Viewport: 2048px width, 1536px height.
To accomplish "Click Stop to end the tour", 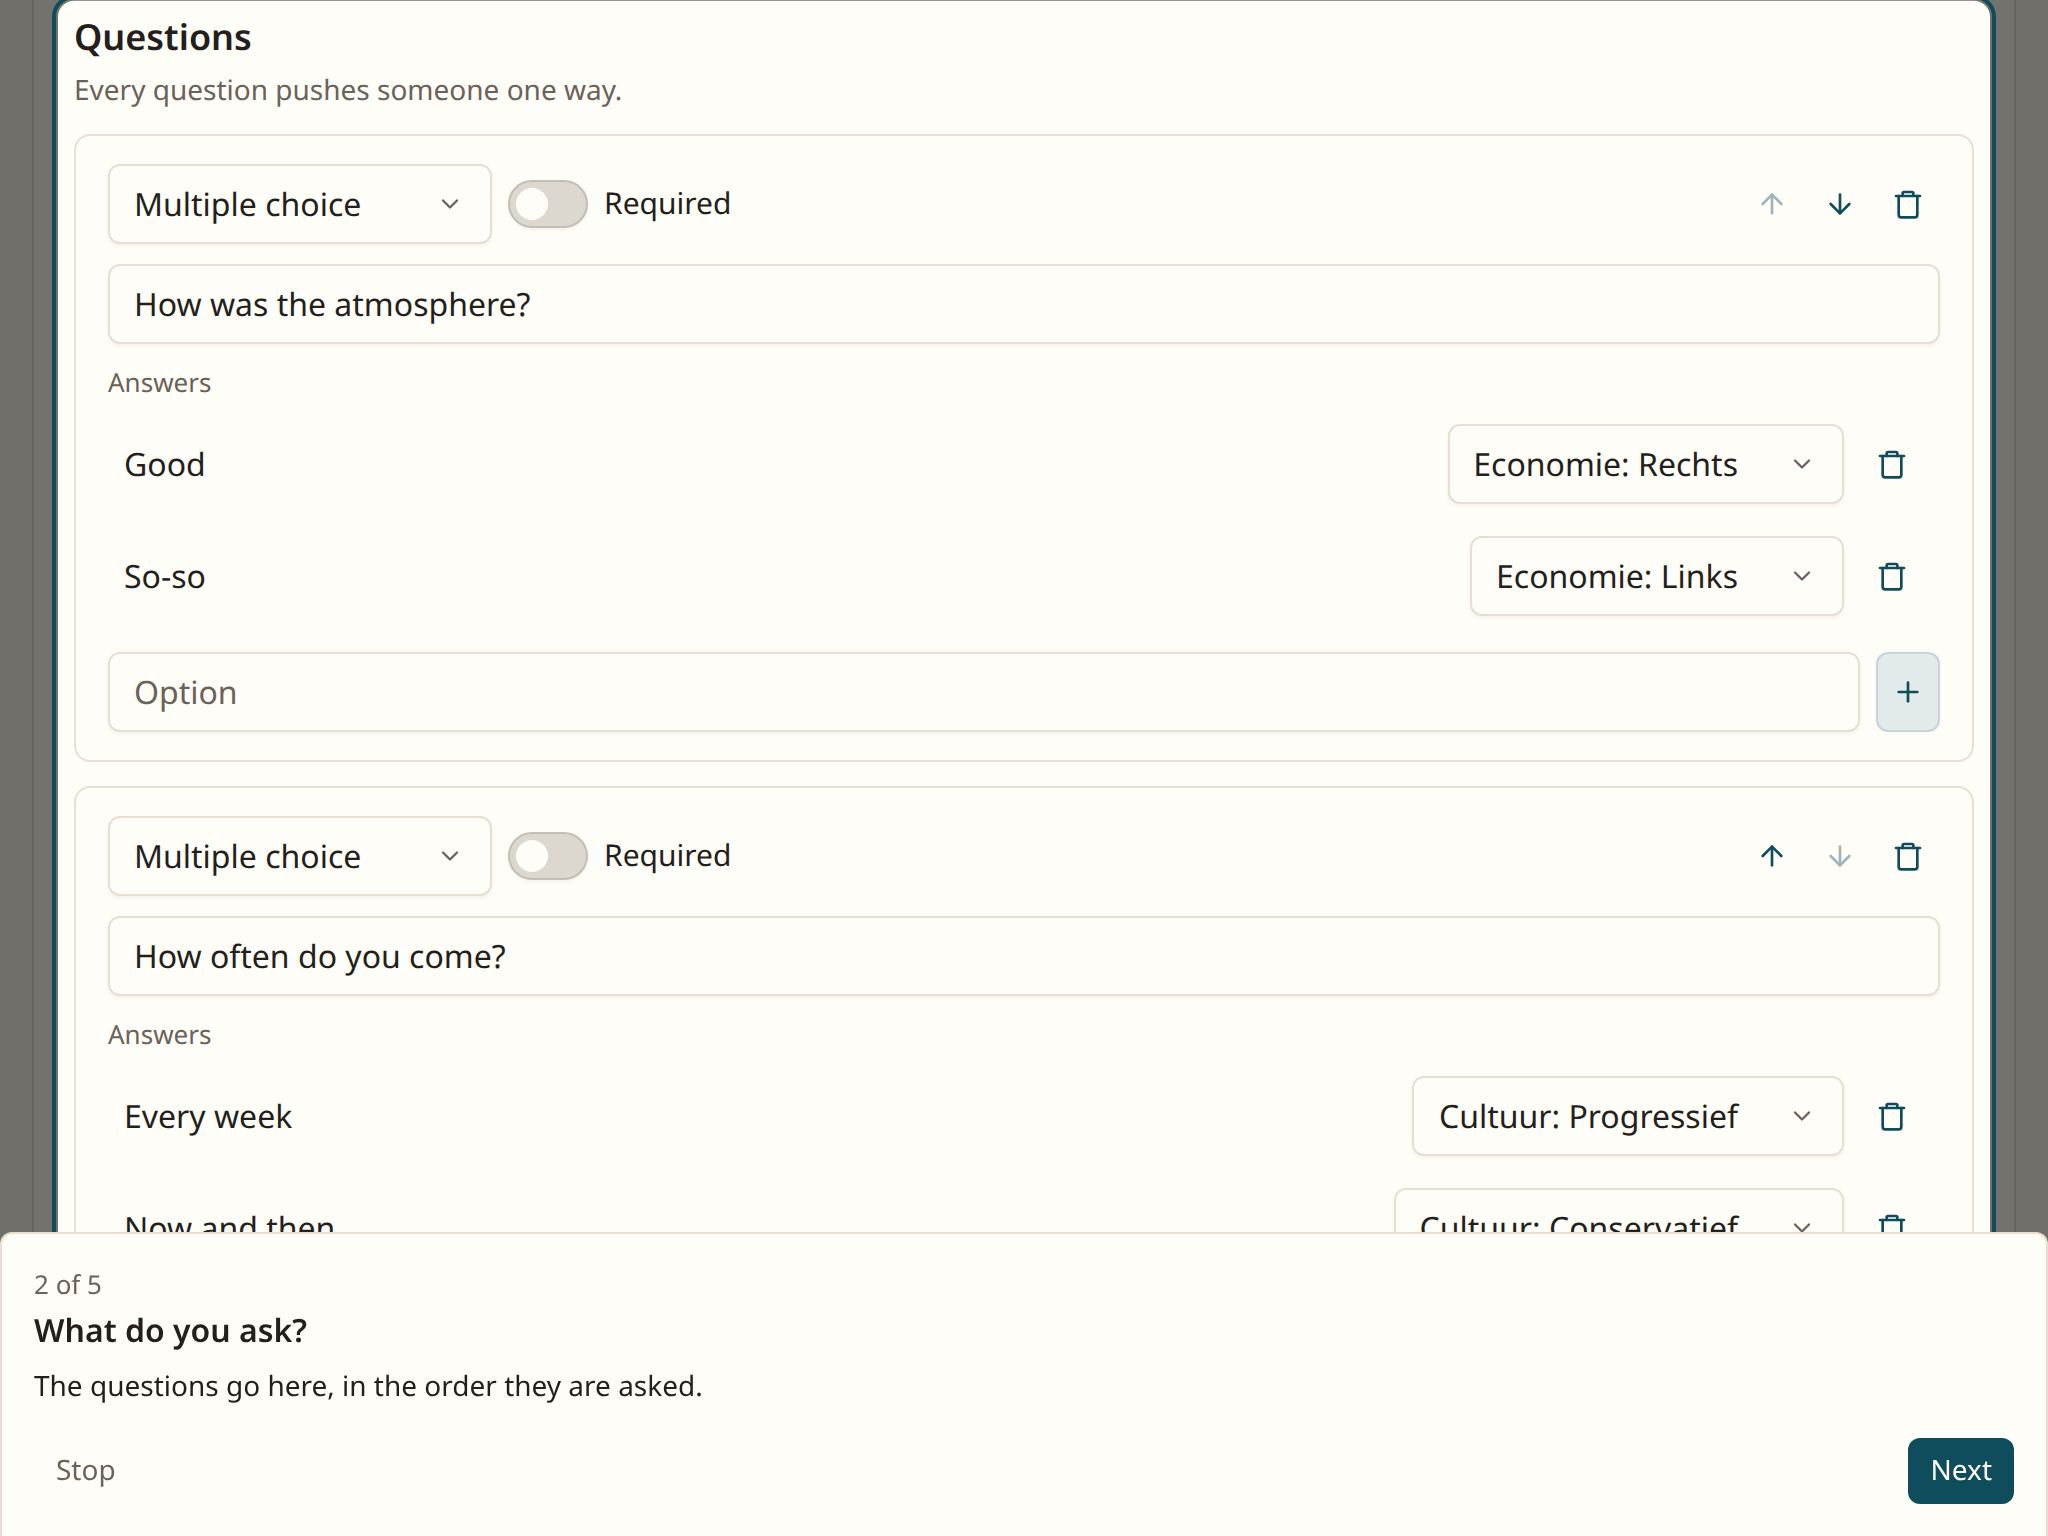I will [x=85, y=1470].
